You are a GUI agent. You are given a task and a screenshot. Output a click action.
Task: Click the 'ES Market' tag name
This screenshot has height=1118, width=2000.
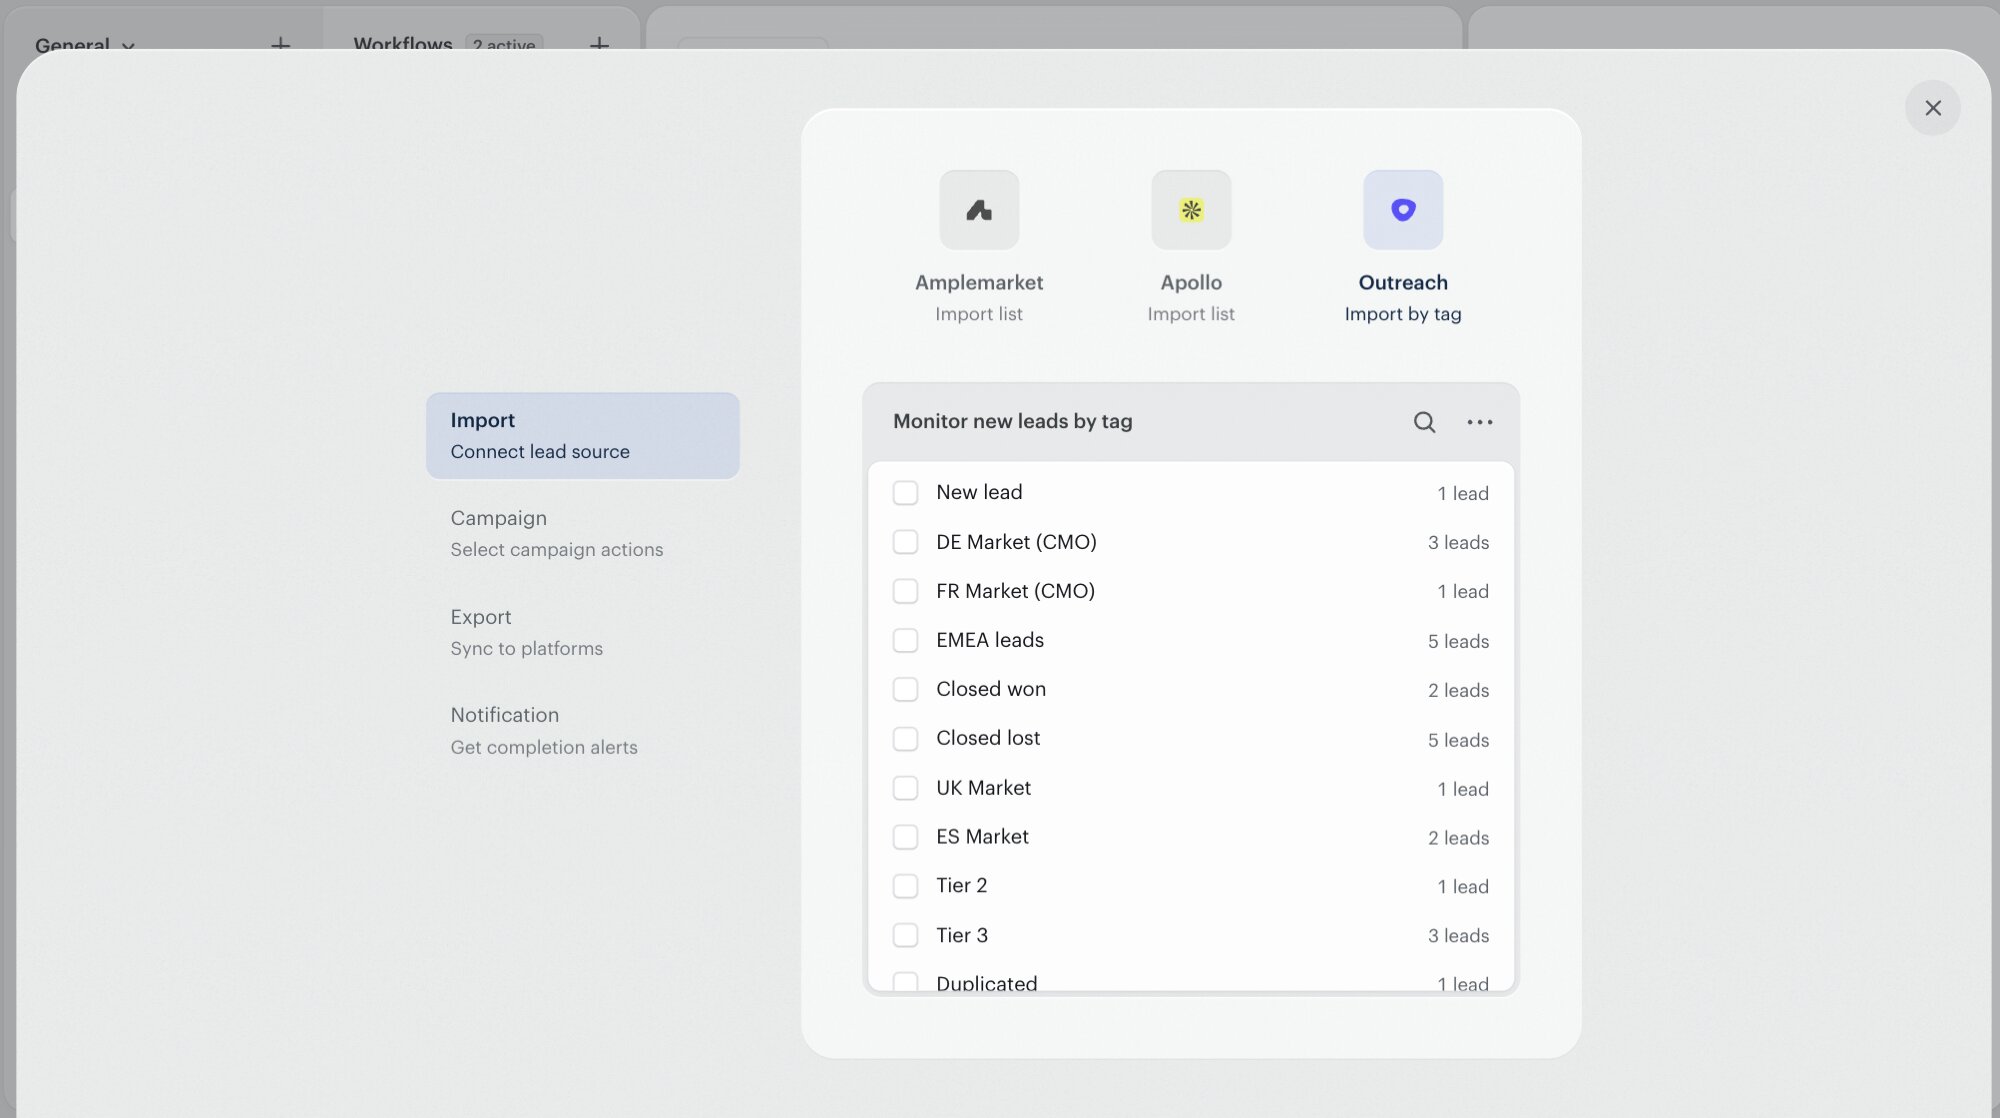[982, 837]
